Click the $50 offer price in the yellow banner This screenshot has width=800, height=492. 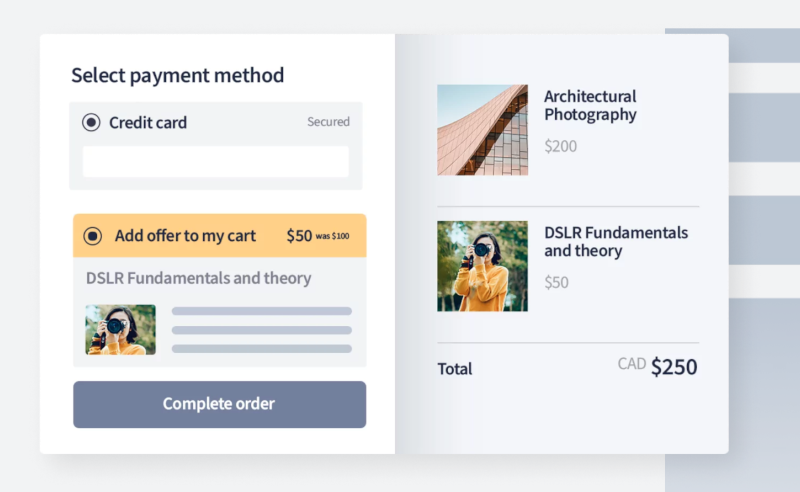pos(299,236)
